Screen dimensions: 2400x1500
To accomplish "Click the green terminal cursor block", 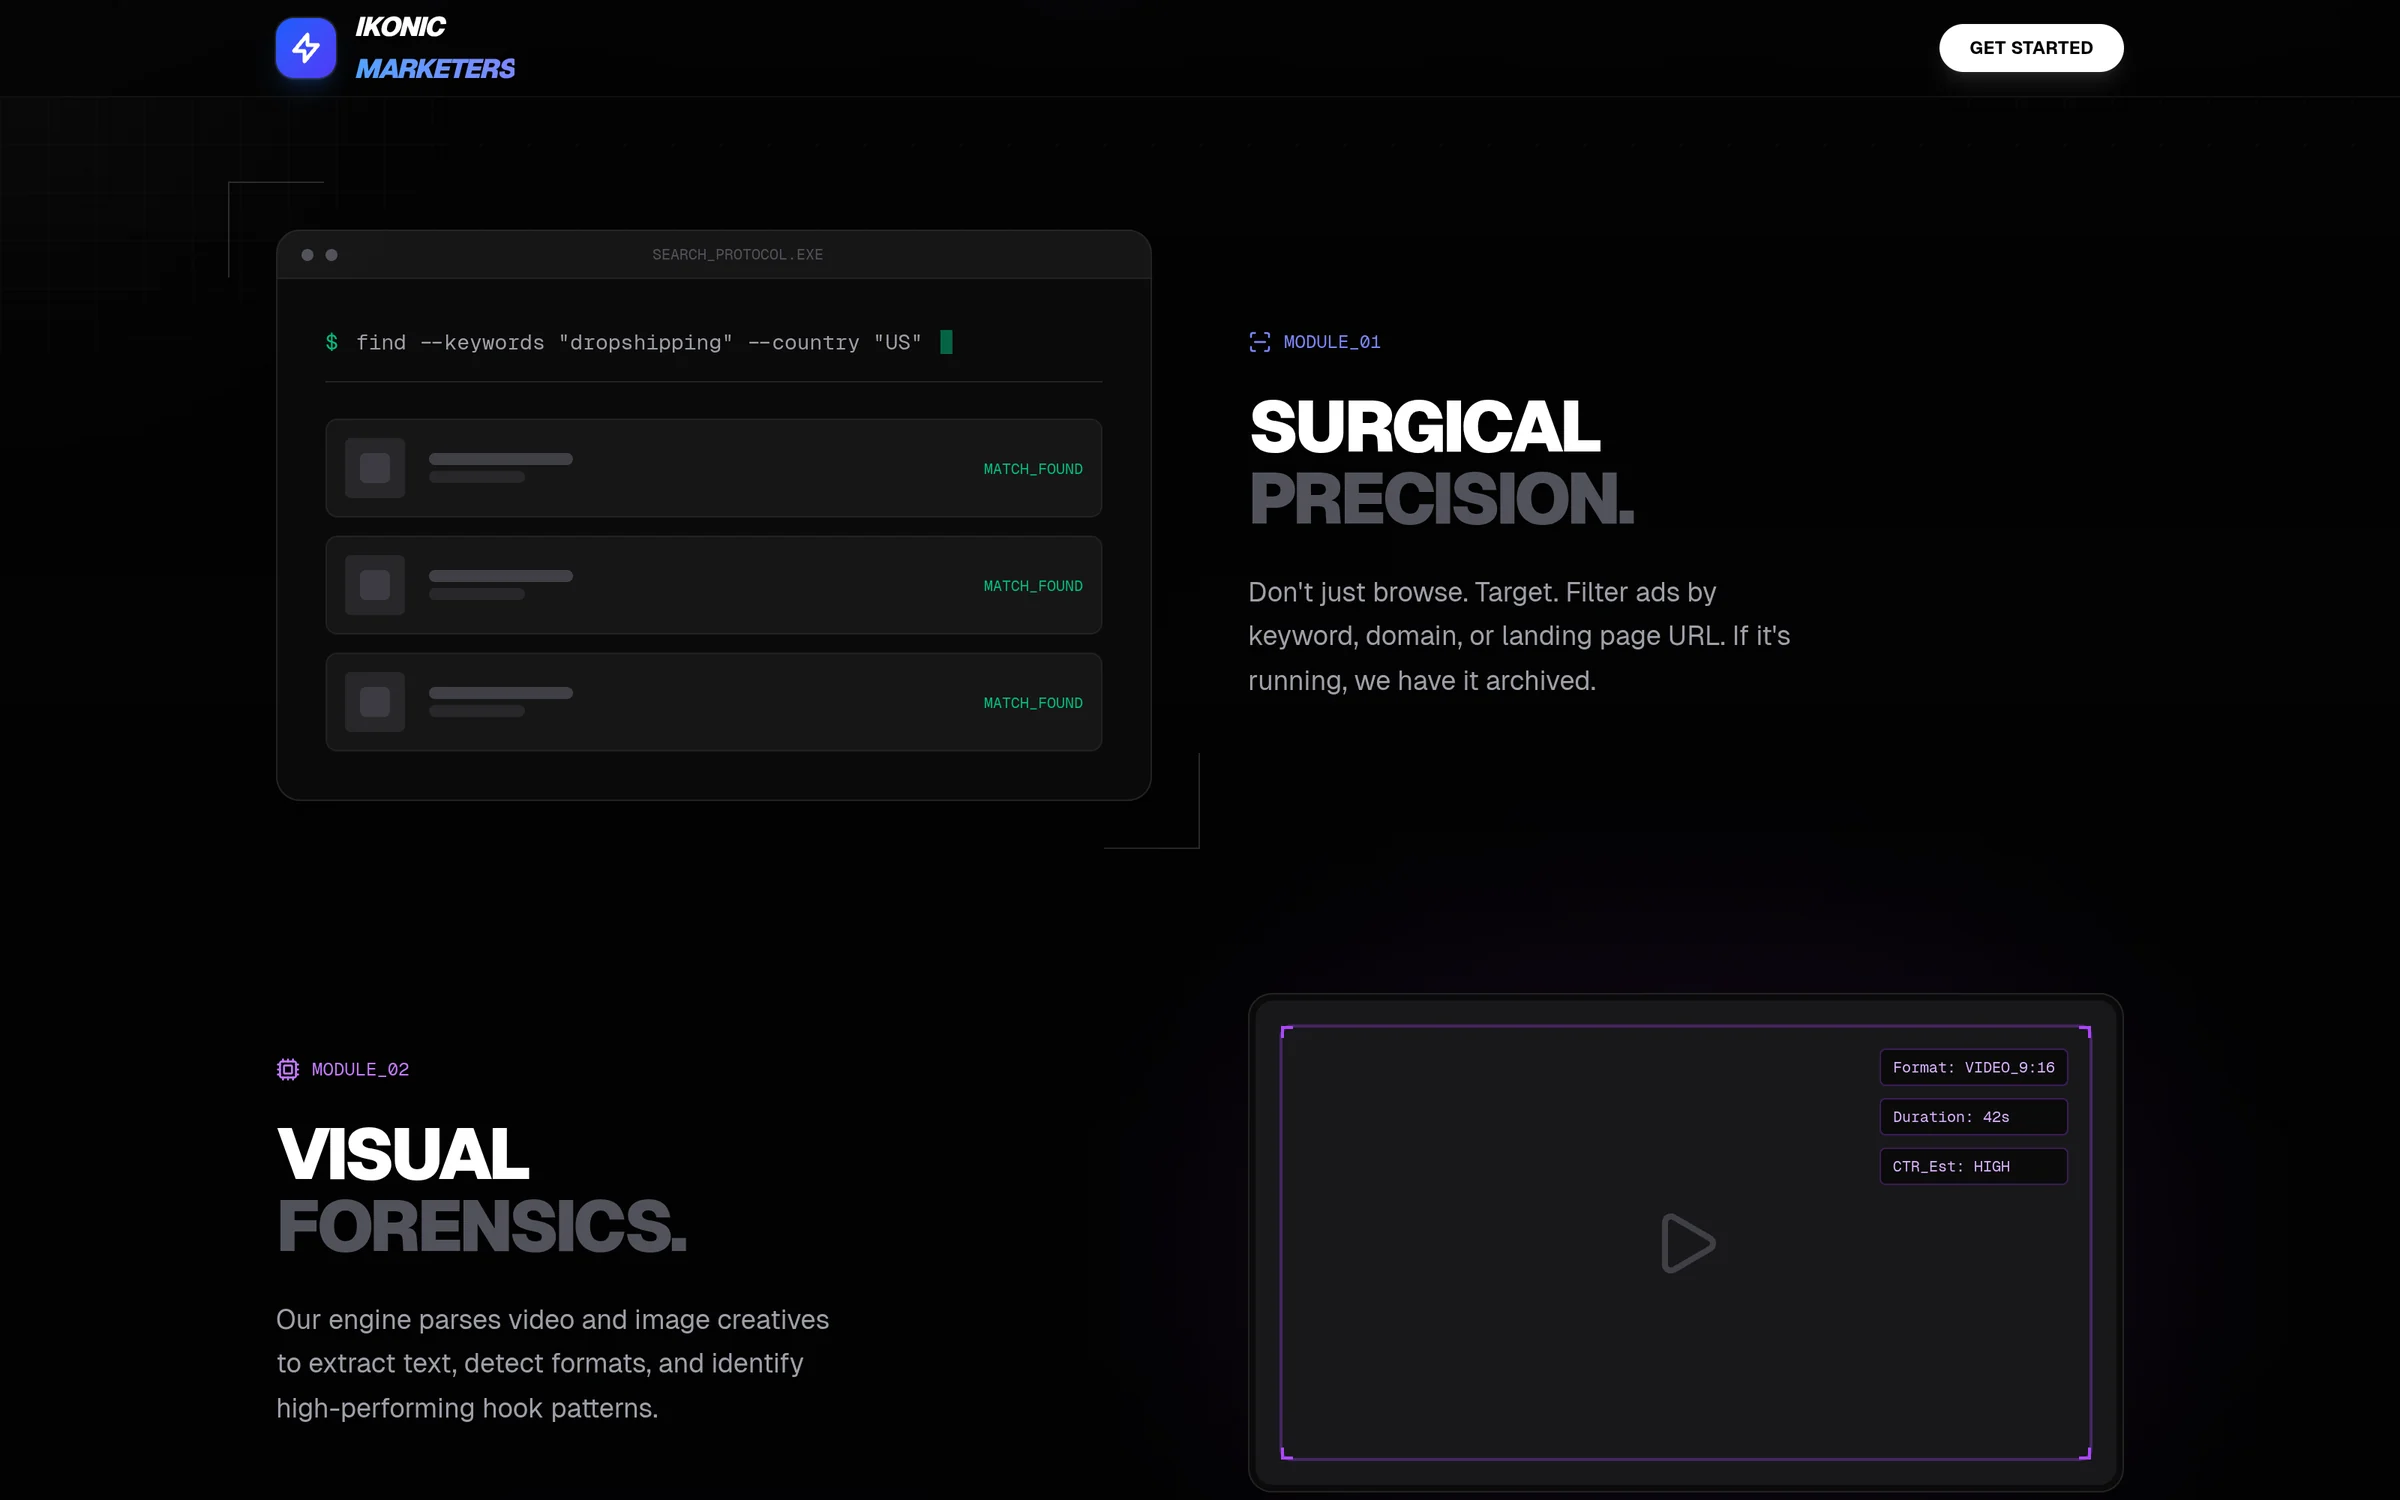I will click(x=946, y=342).
